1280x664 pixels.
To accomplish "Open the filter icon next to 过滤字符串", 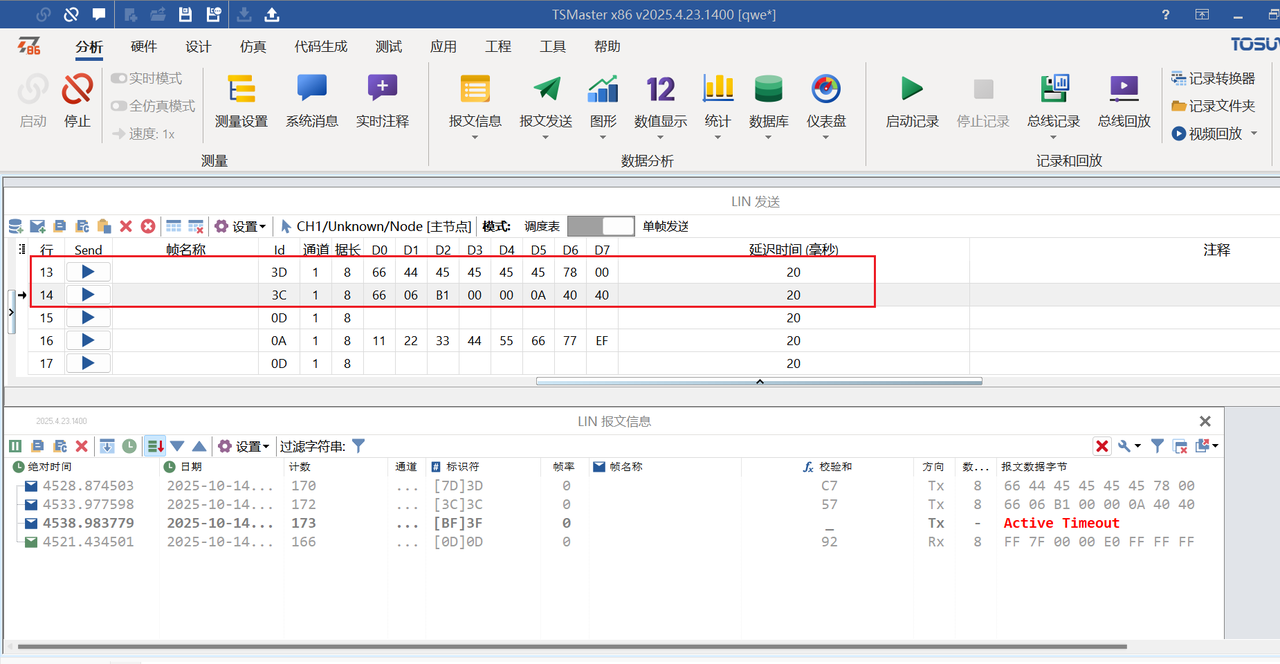I will 358,445.
